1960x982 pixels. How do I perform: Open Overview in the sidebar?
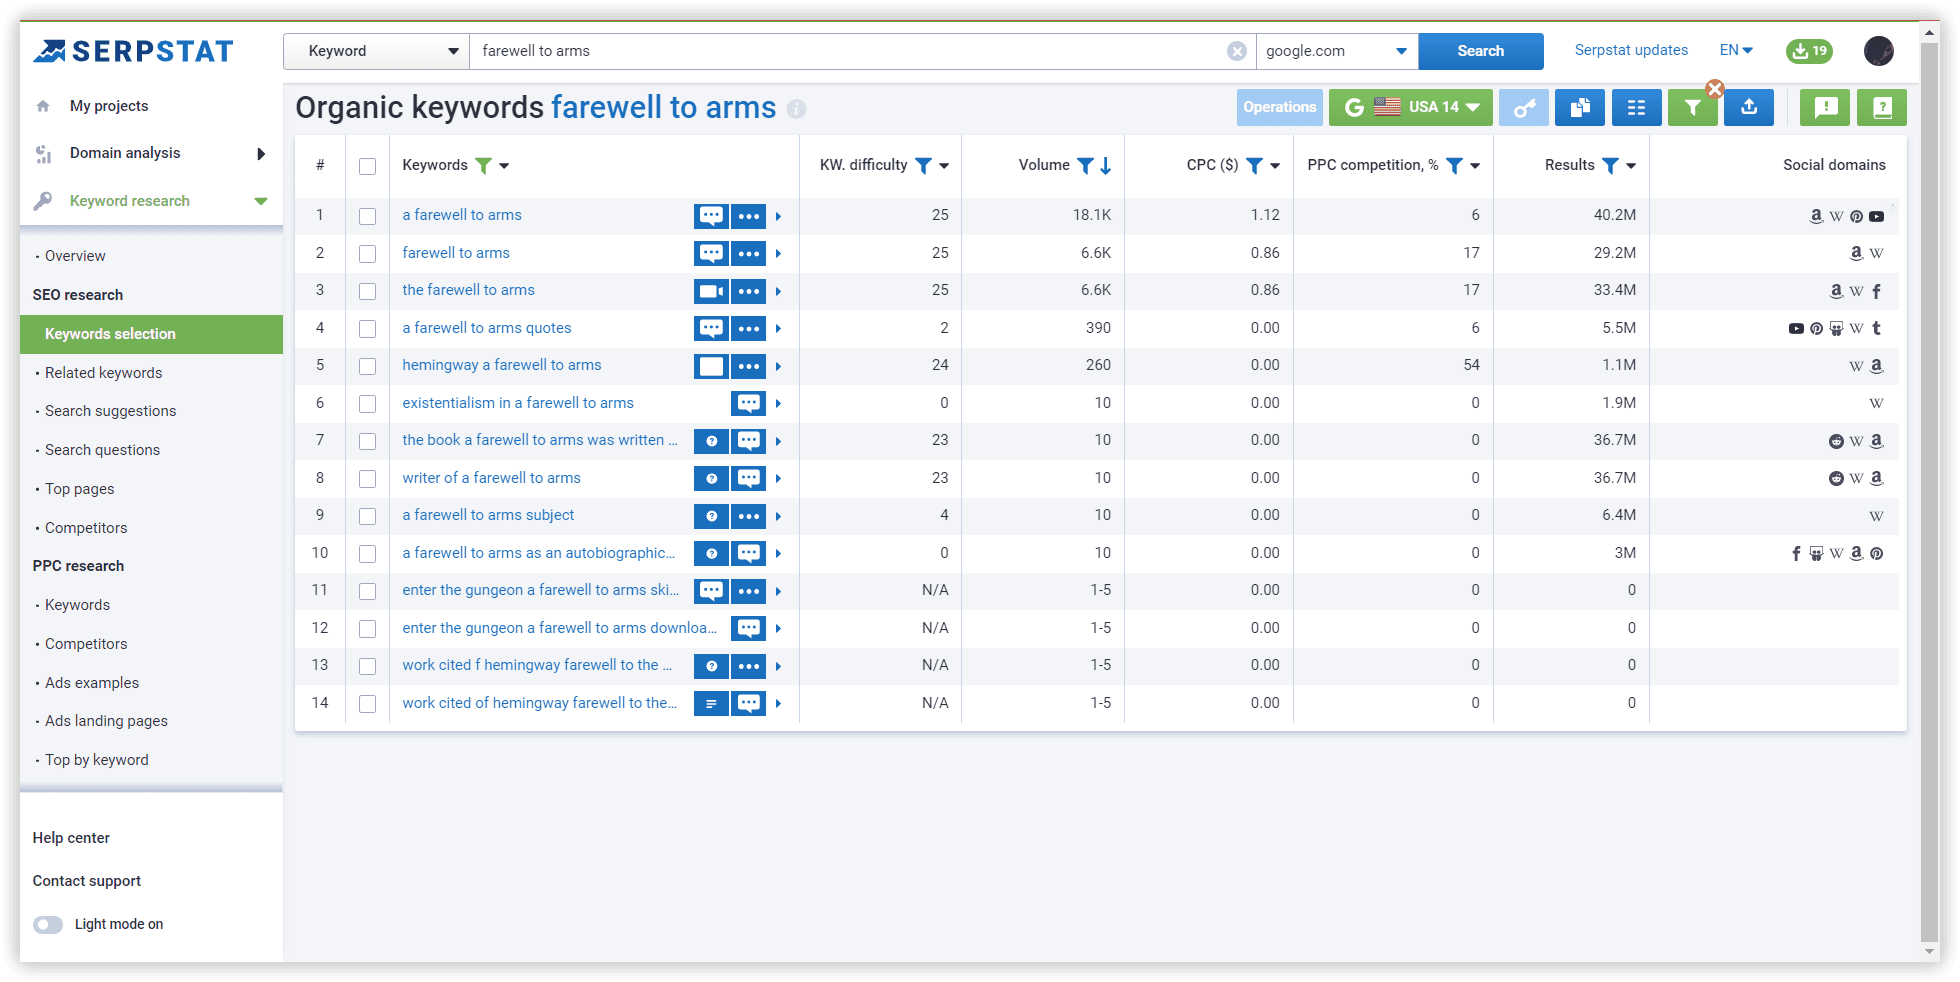75,256
